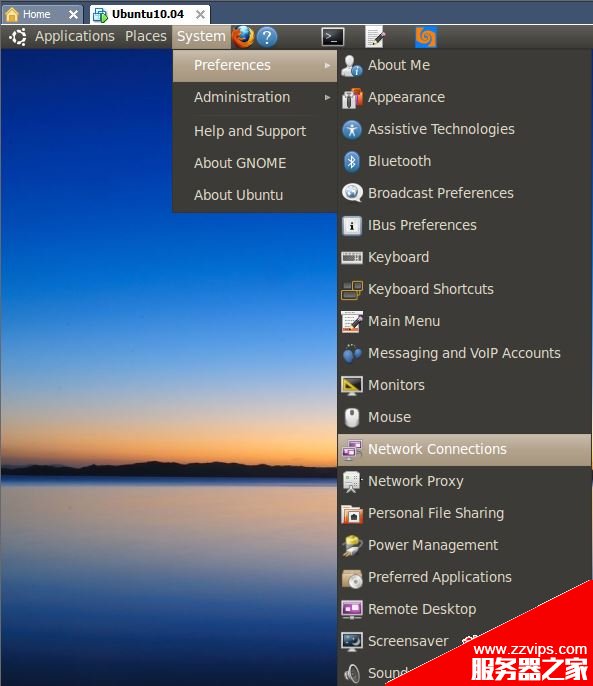Click the Keyboard icon

(x=352, y=257)
